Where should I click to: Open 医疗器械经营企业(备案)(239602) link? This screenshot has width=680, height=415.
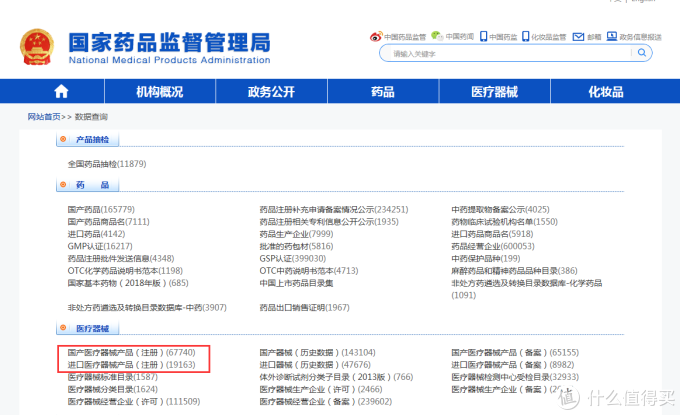(x=326, y=402)
